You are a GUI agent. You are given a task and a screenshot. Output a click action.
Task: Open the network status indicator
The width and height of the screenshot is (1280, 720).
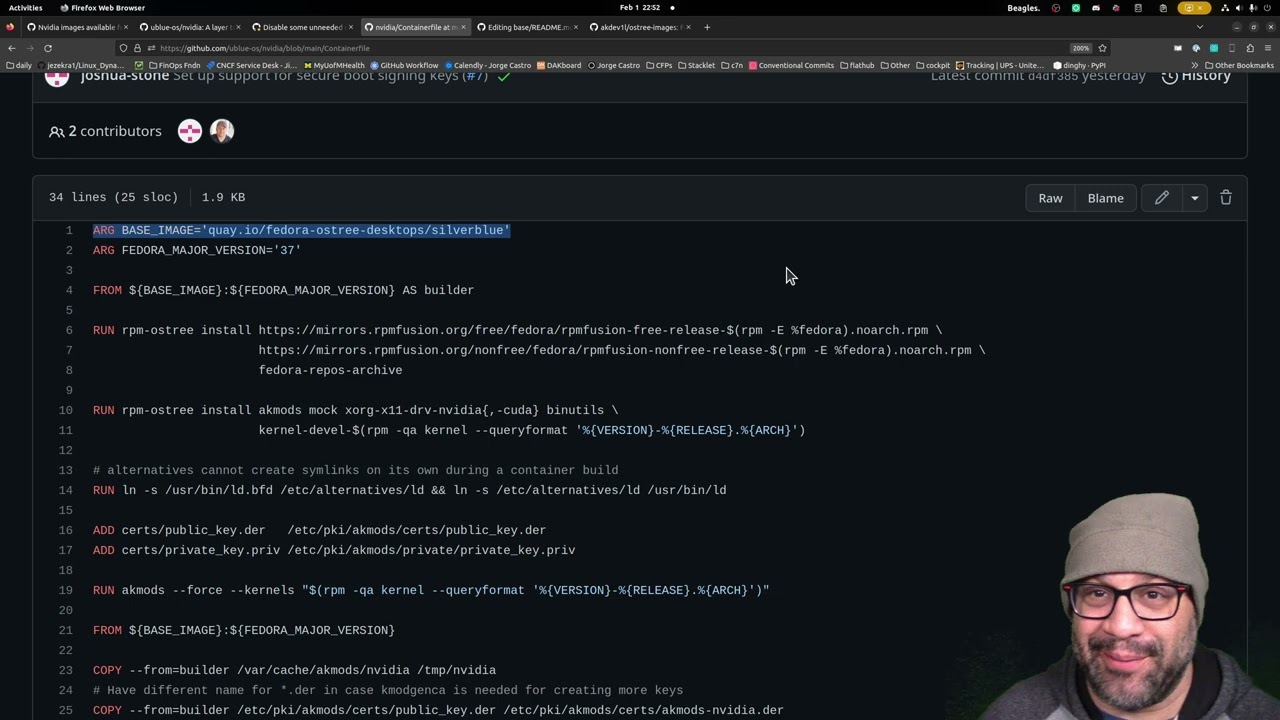point(1225,8)
